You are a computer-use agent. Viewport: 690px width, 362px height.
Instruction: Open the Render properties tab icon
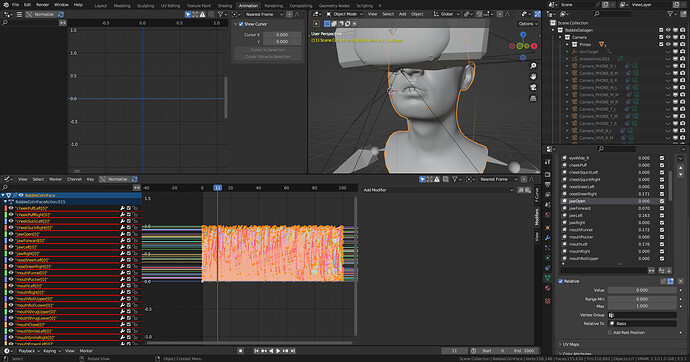click(x=547, y=174)
